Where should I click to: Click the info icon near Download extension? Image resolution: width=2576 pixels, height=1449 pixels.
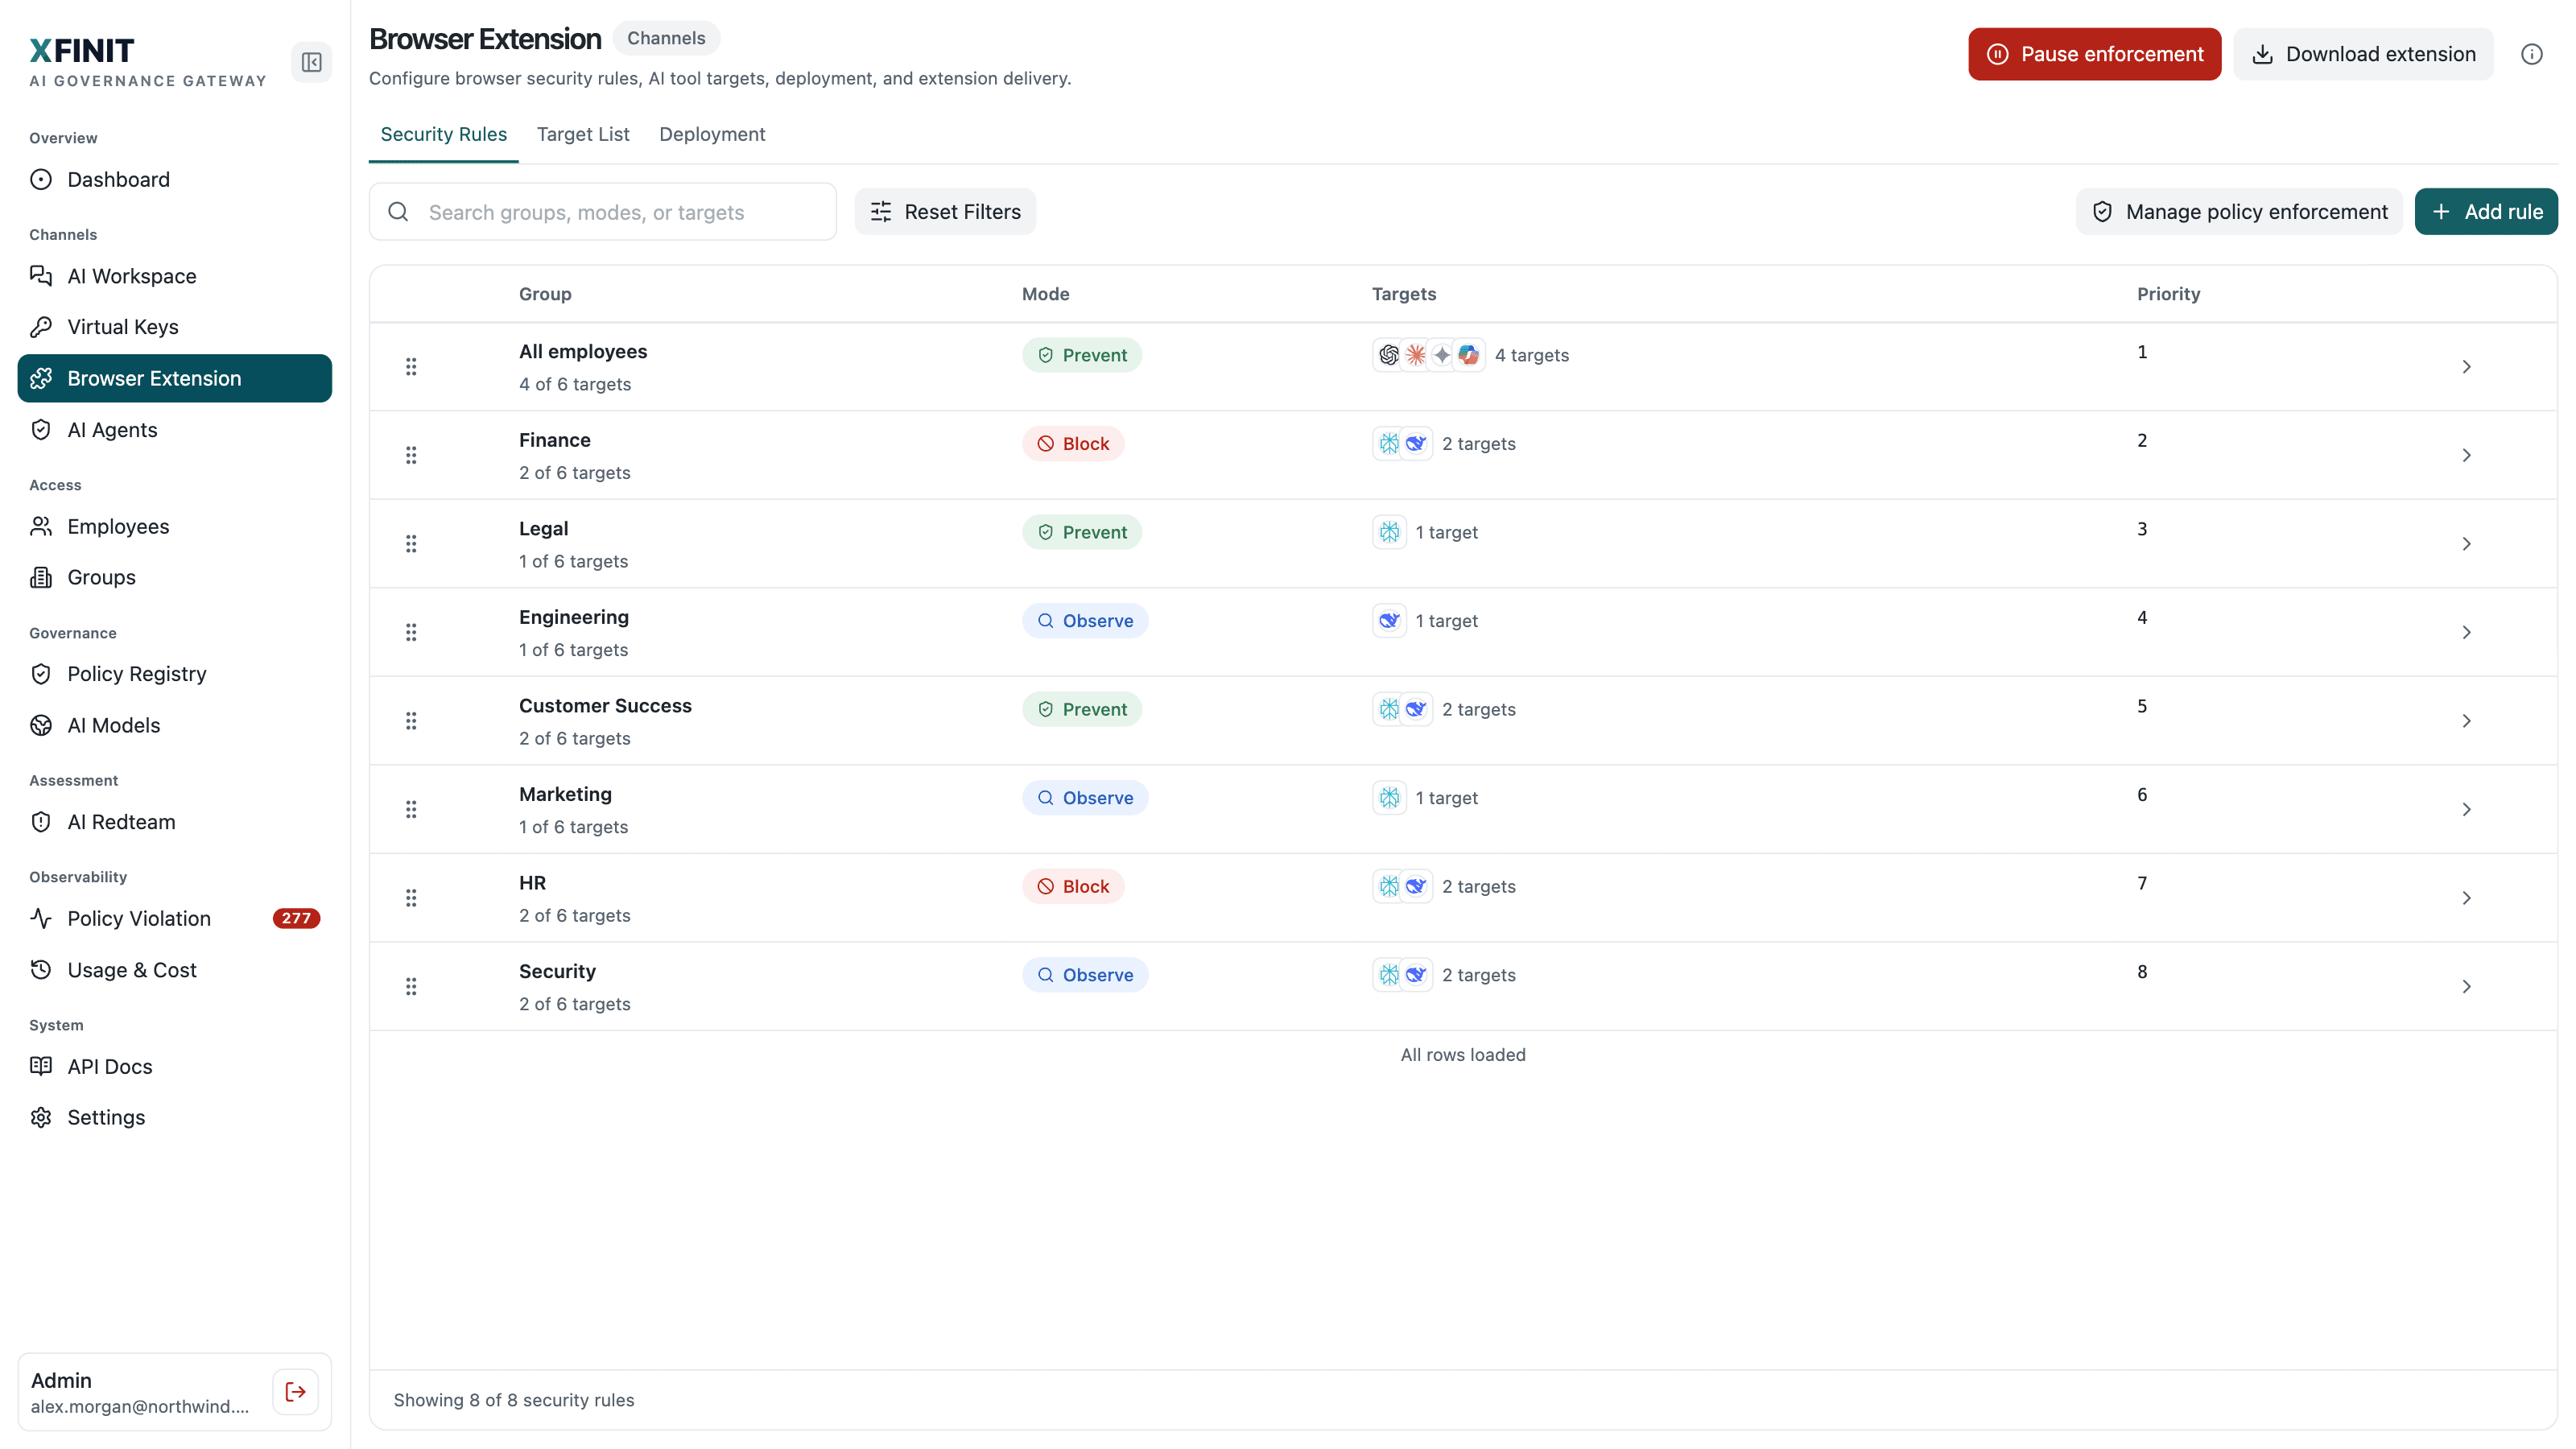[x=2531, y=54]
